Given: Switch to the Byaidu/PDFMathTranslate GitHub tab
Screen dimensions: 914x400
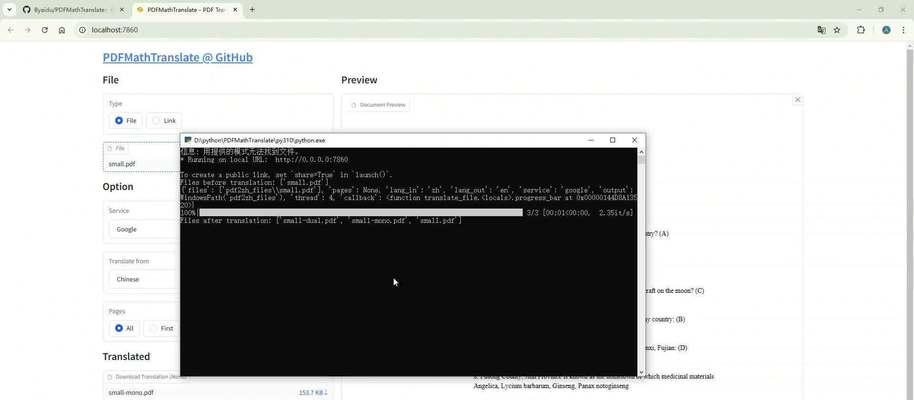Looking at the screenshot, I should tap(73, 10).
